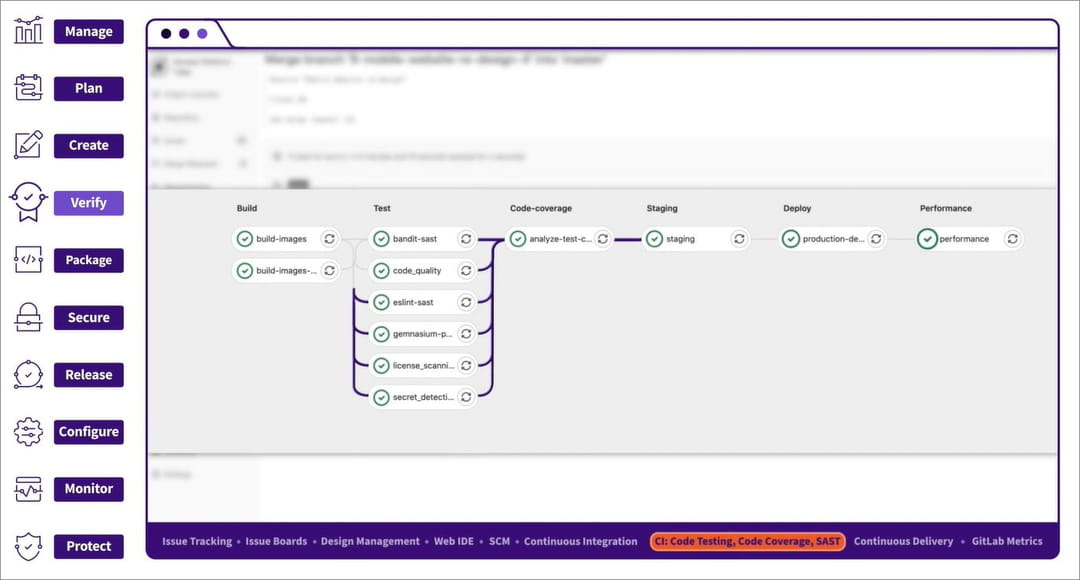This screenshot has width=1080, height=580.
Task: Select the Package stage button
Action: (x=89, y=260)
